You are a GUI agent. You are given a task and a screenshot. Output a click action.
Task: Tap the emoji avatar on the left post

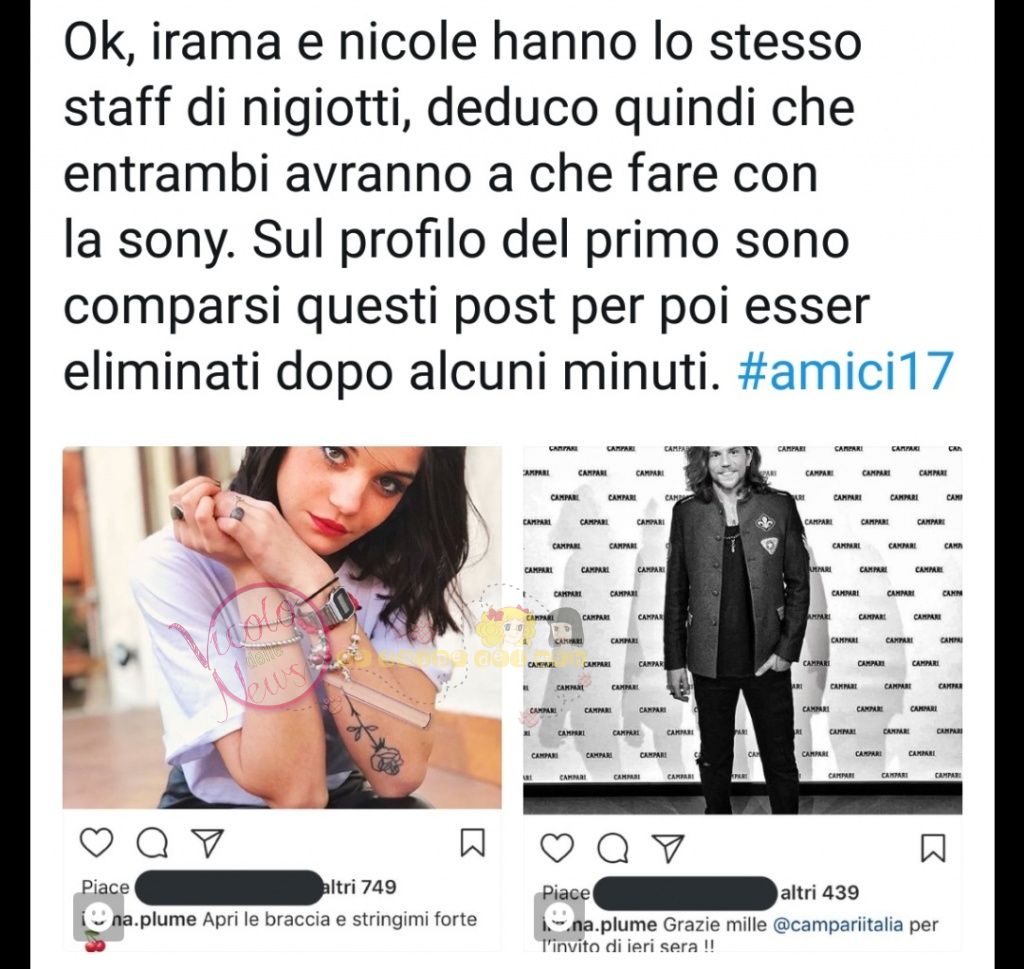click(98, 917)
